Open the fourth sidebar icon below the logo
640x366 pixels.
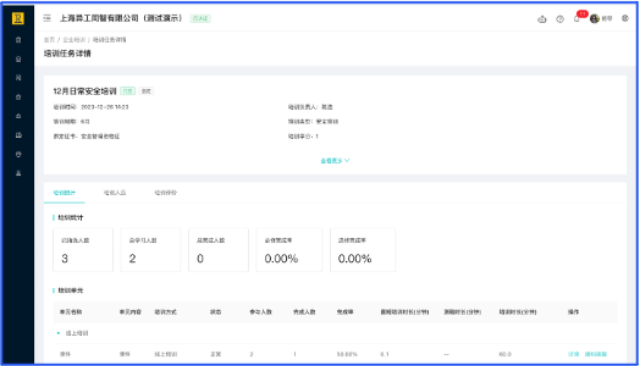(18, 97)
